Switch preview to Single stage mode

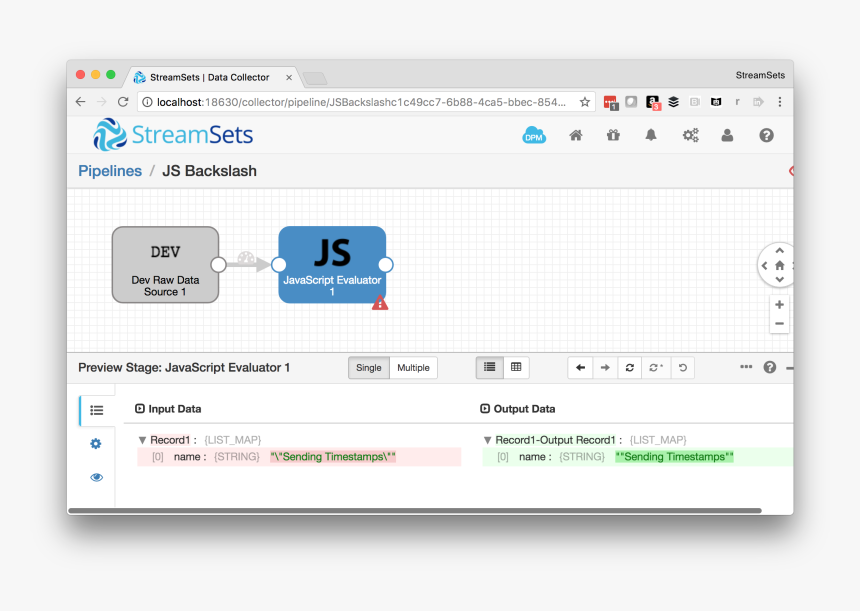(369, 368)
